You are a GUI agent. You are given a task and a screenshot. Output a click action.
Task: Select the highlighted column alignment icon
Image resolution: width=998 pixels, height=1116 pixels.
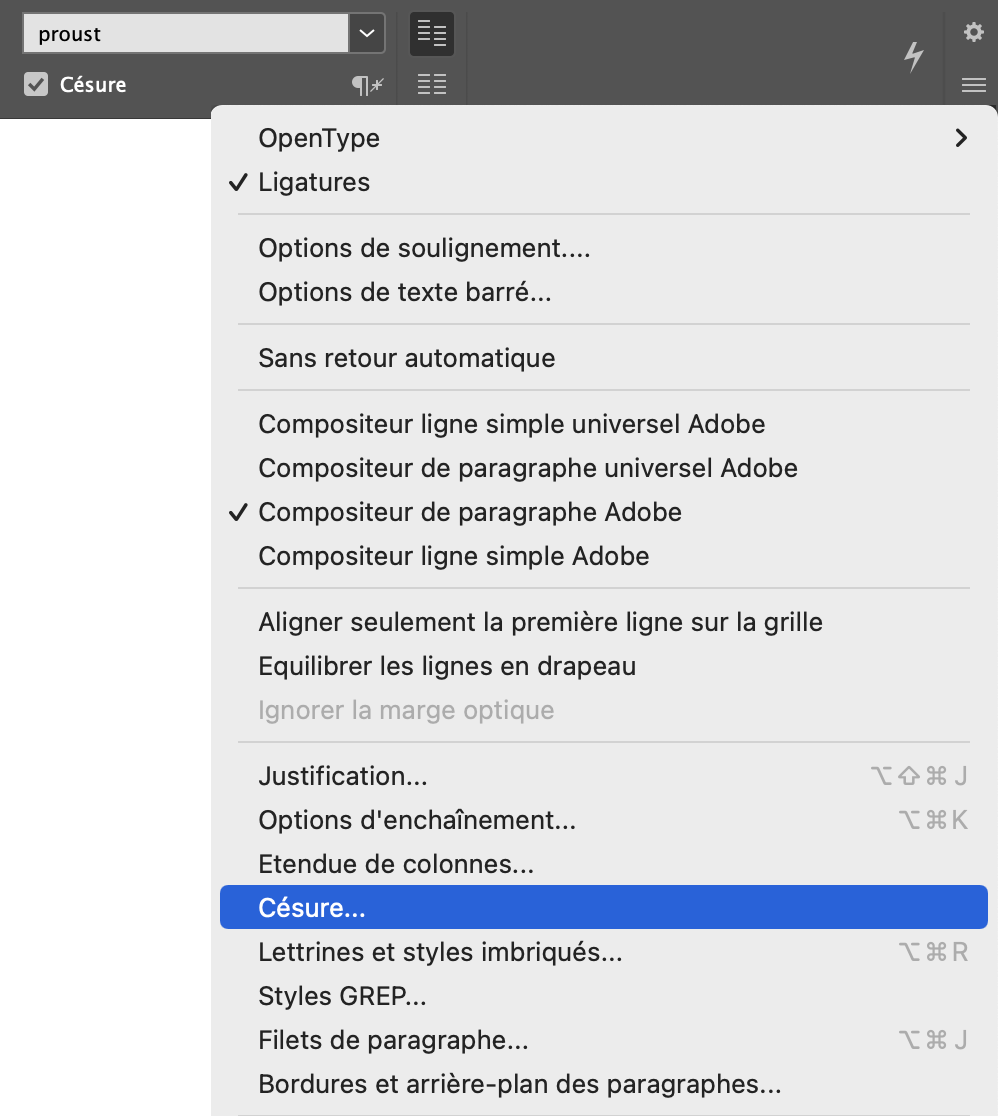[432, 34]
